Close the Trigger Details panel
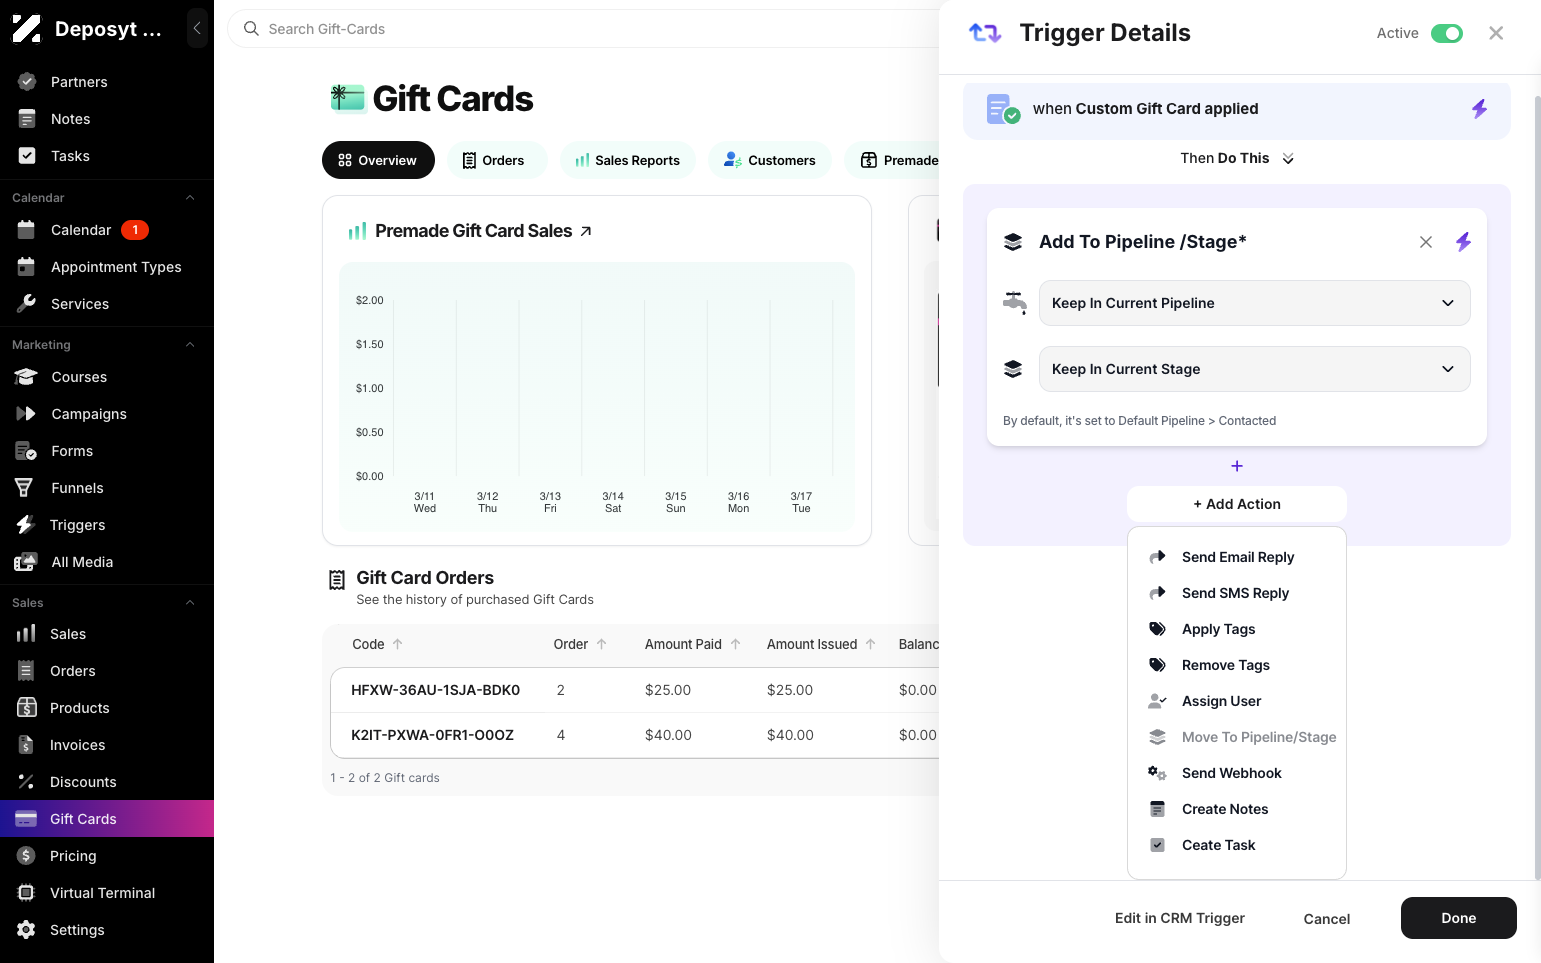This screenshot has width=1541, height=963. point(1496,33)
